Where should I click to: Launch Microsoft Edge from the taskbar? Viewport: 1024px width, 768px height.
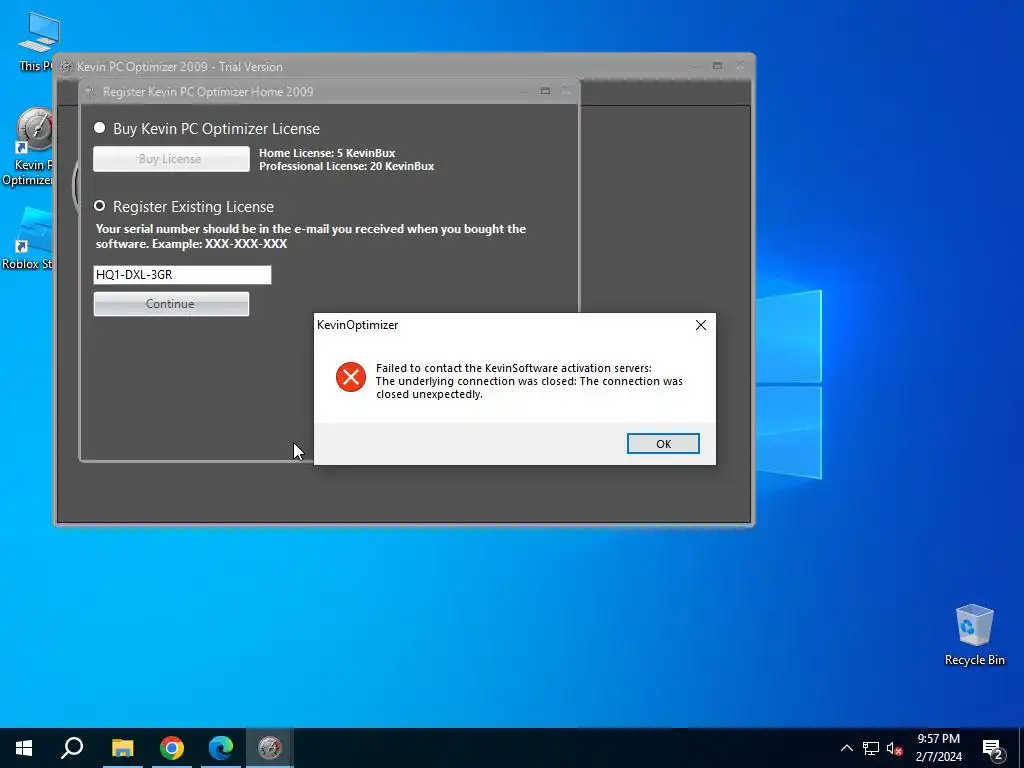[221, 748]
